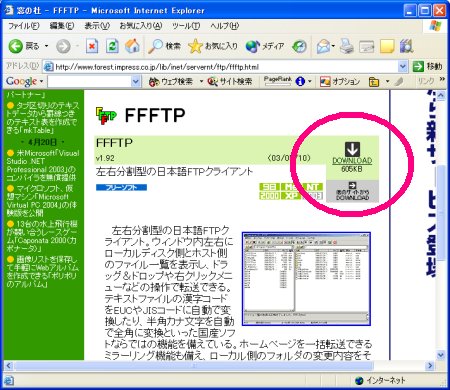Click the FFFTP screenshot thumbnail
The height and width of the screenshot is (390, 450).
click(306, 279)
